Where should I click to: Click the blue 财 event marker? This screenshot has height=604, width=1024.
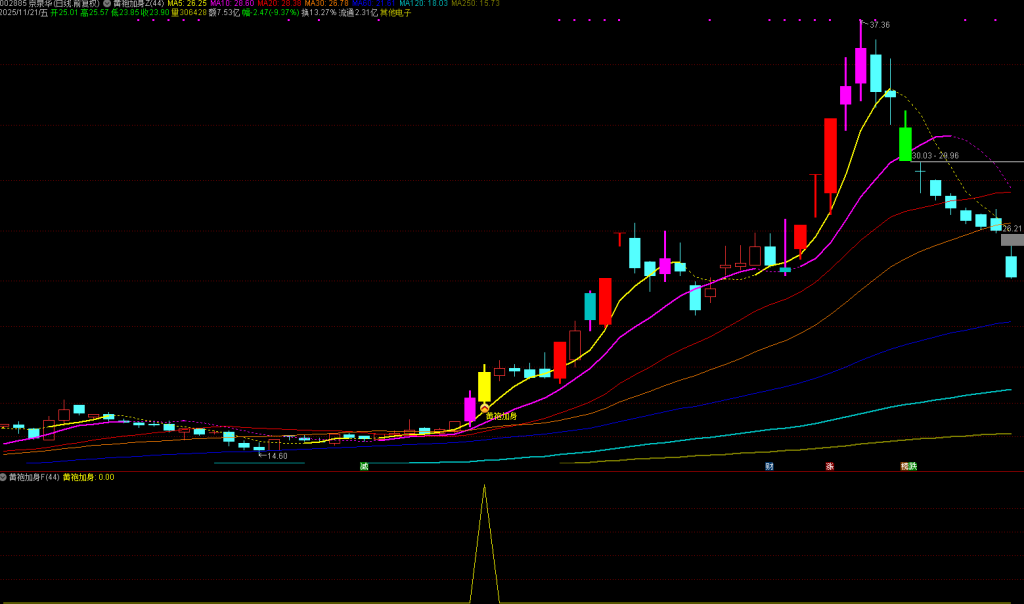pos(769,466)
